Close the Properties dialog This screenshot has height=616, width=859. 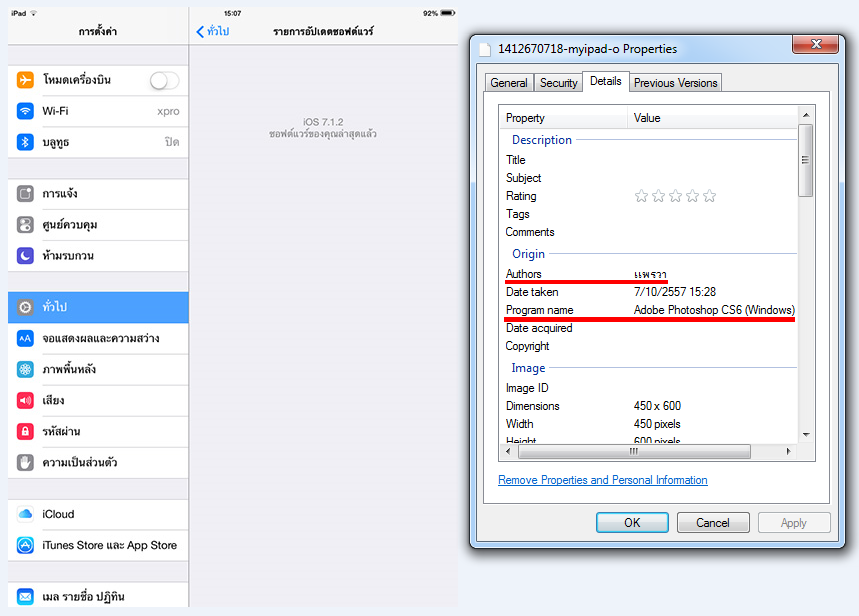(816, 44)
